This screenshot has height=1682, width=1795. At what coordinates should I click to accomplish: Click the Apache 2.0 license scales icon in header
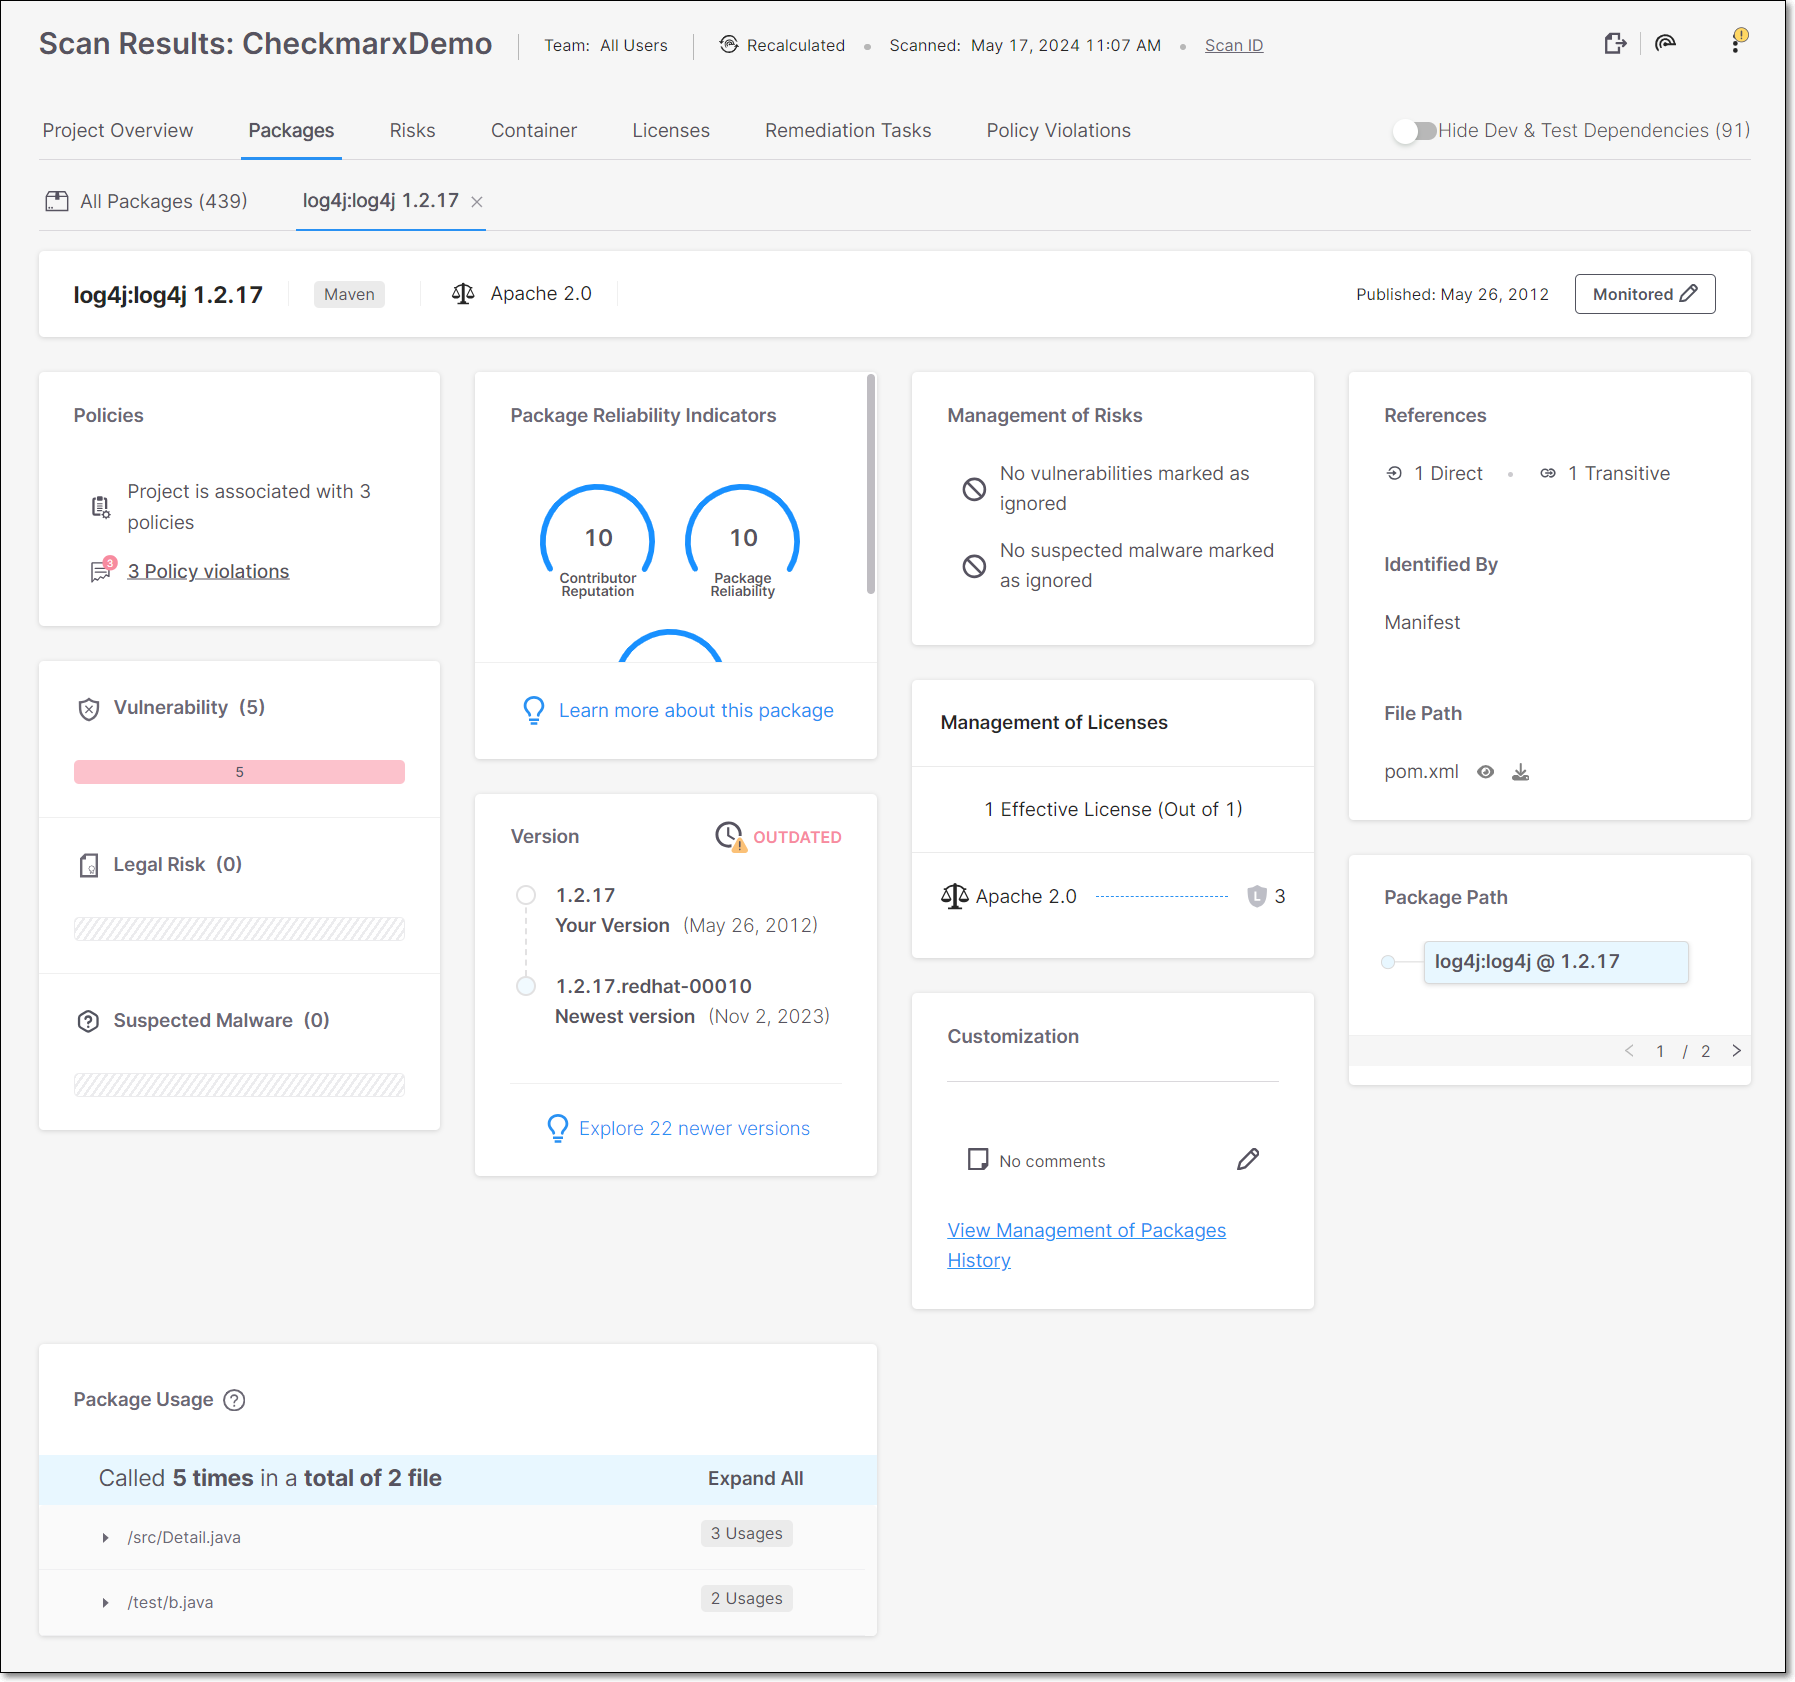tap(462, 293)
